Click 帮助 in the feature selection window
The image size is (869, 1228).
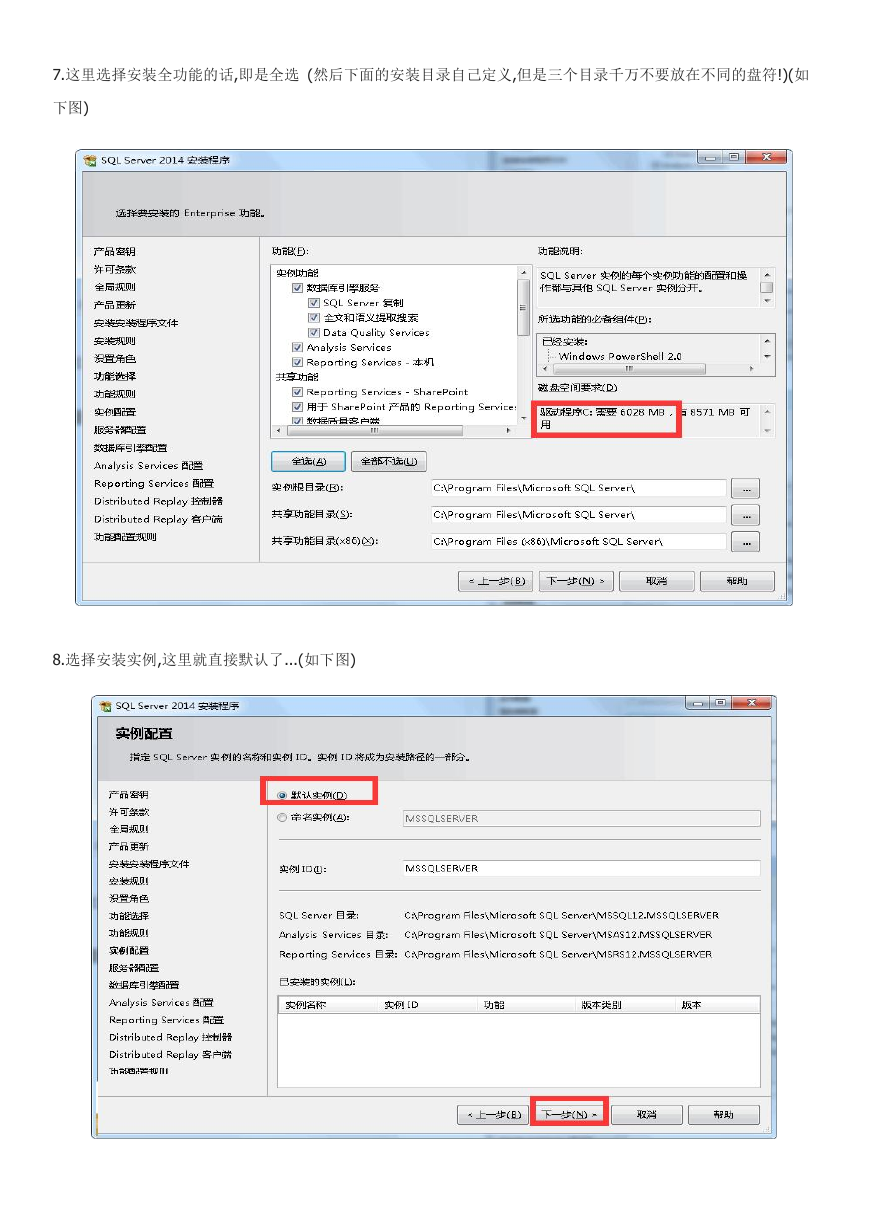(x=737, y=582)
